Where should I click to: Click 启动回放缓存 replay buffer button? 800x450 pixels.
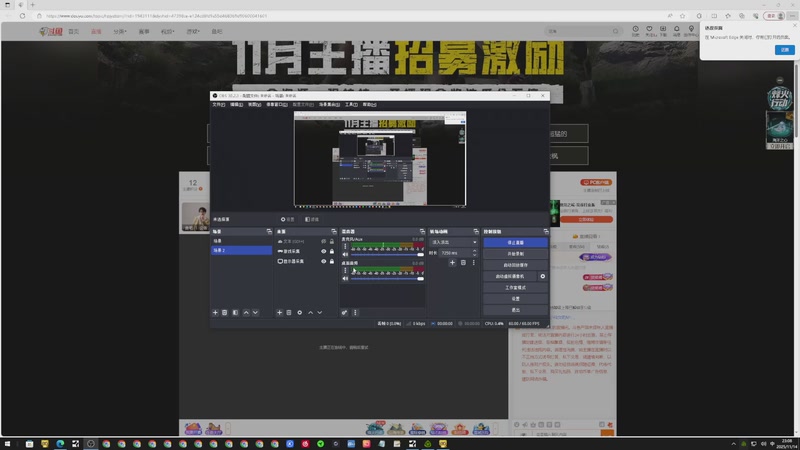point(515,265)
